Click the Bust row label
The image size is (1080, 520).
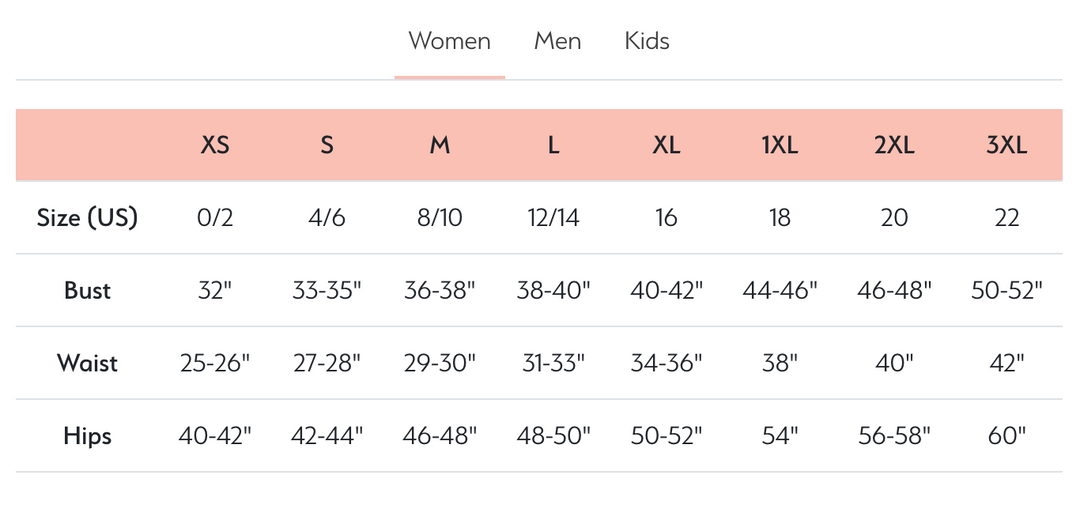(x=87, y=291)
